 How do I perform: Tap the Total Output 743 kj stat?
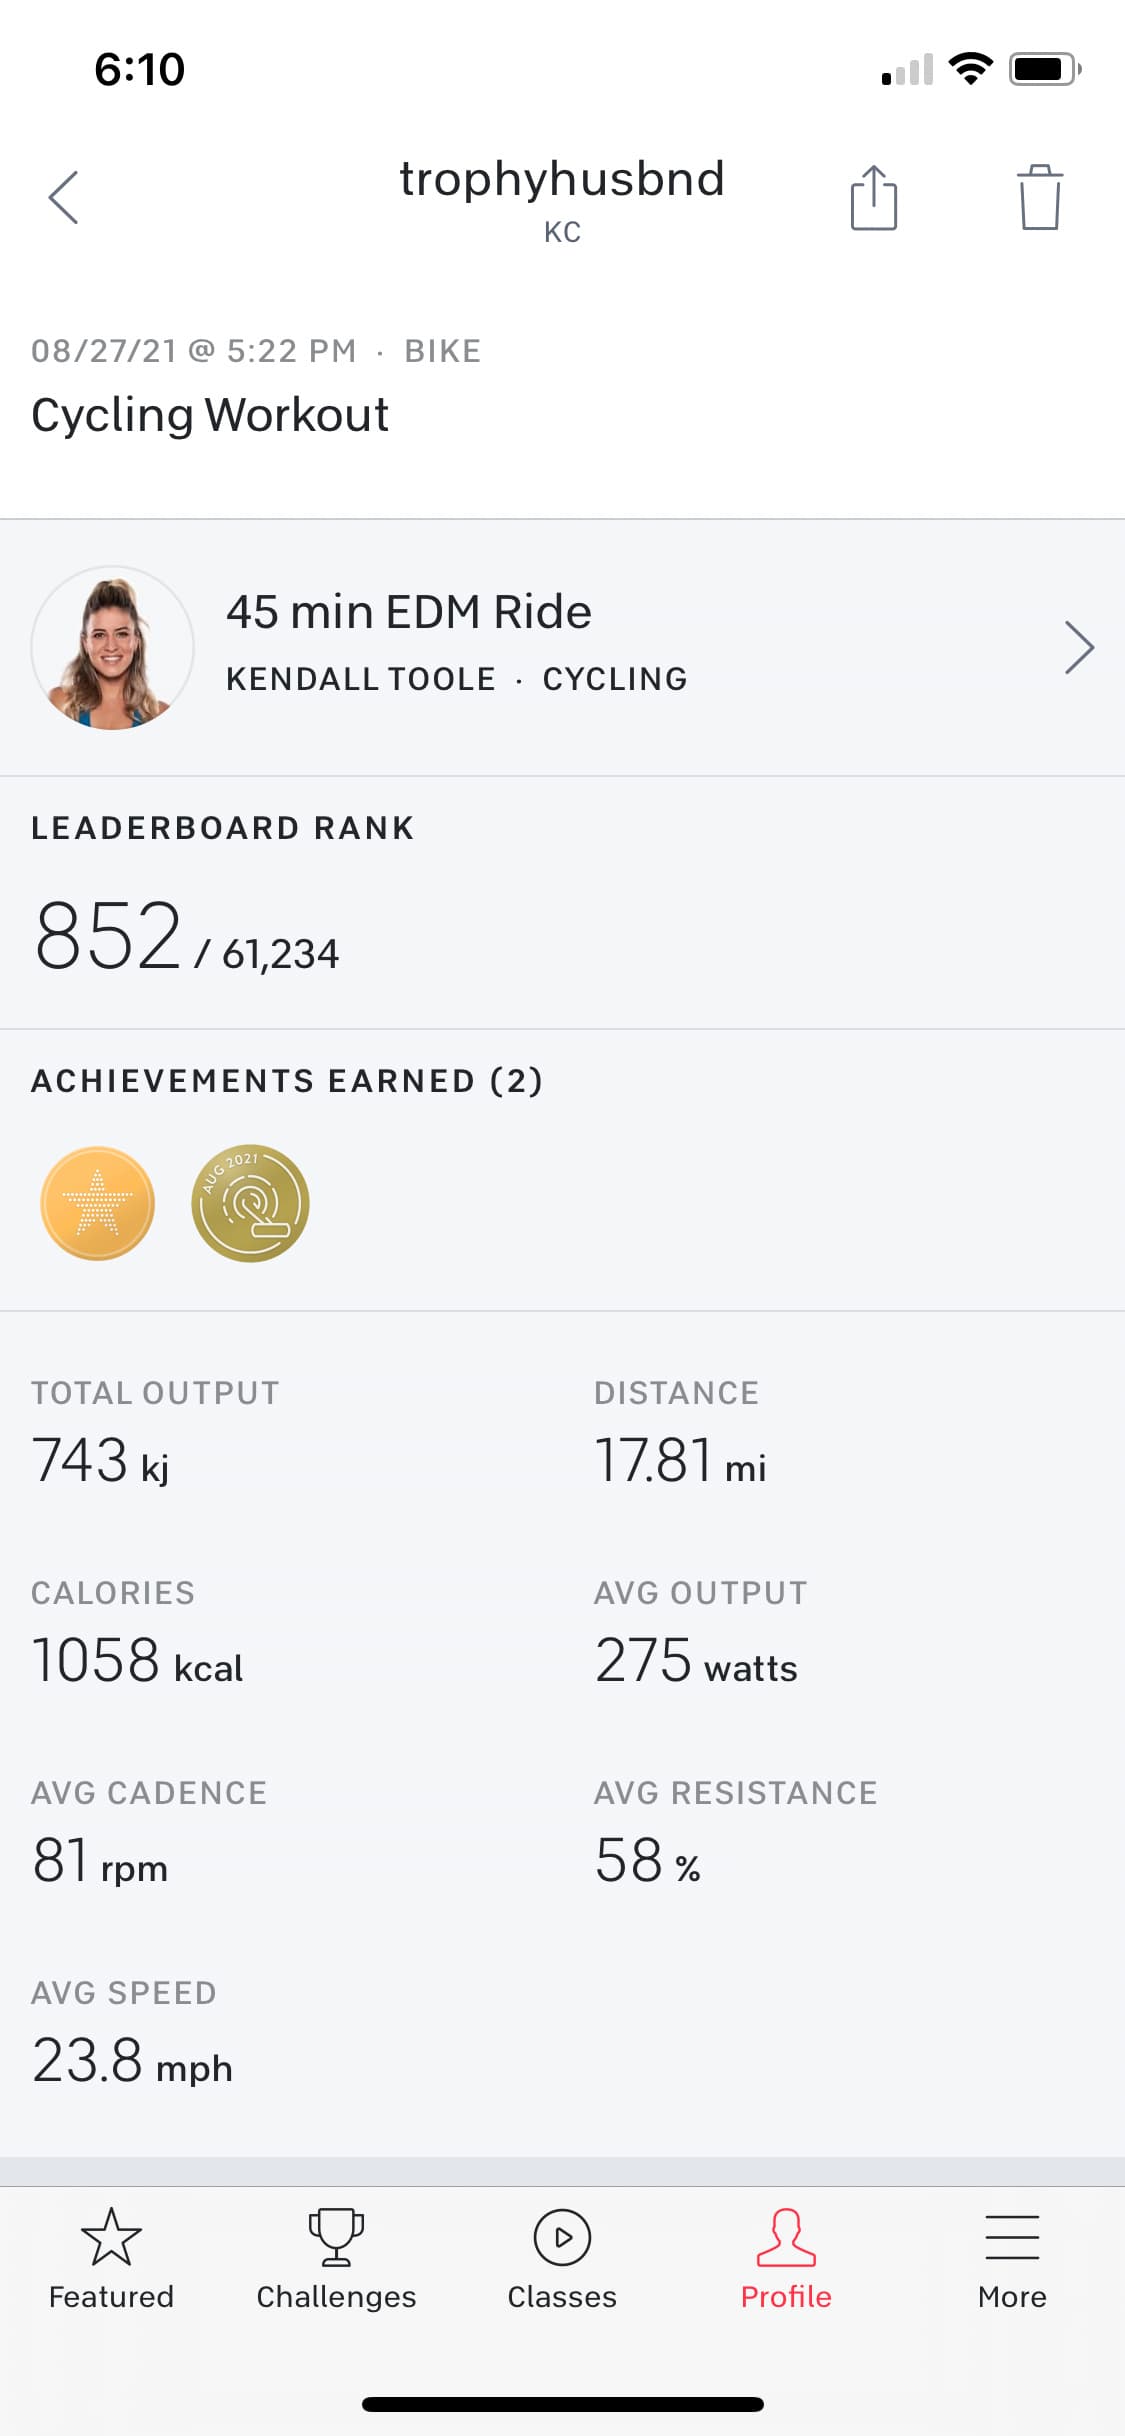click(100, 1460)
